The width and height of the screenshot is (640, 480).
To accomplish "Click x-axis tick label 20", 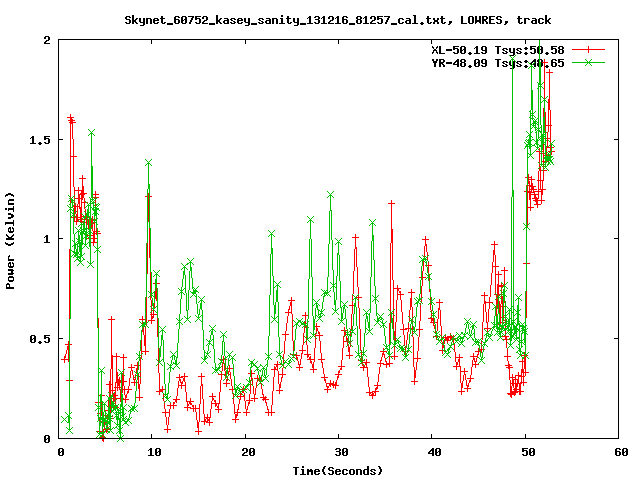I will click(247, 452).
